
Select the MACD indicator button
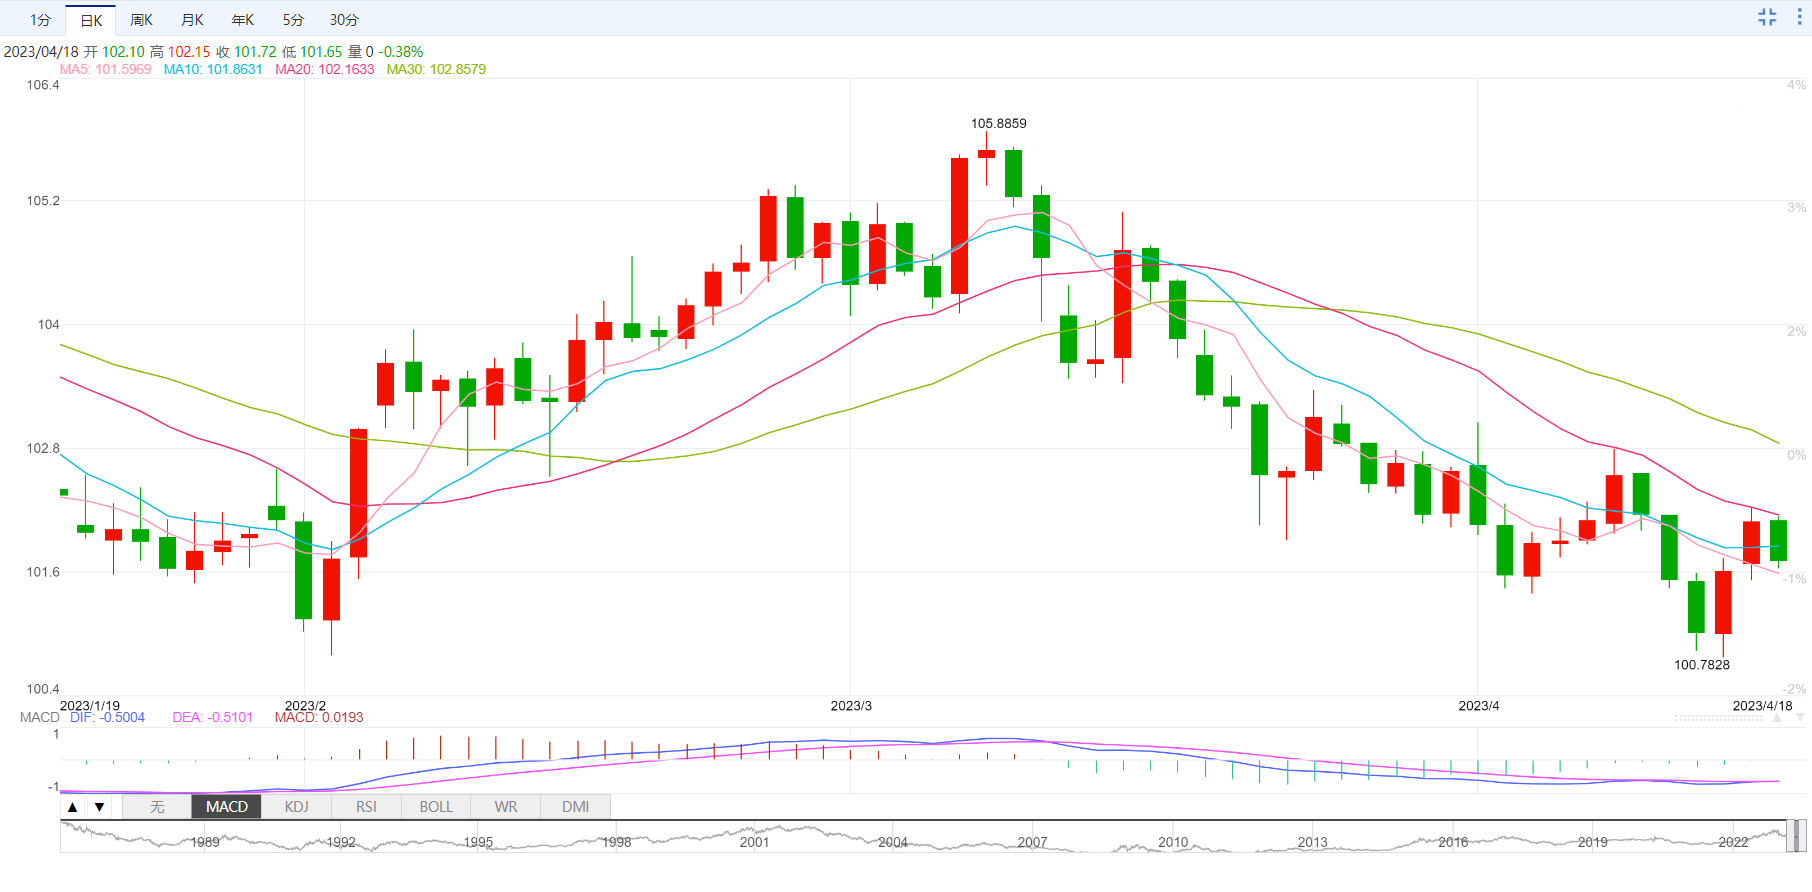pyautogui.click(x=227, y=807)
